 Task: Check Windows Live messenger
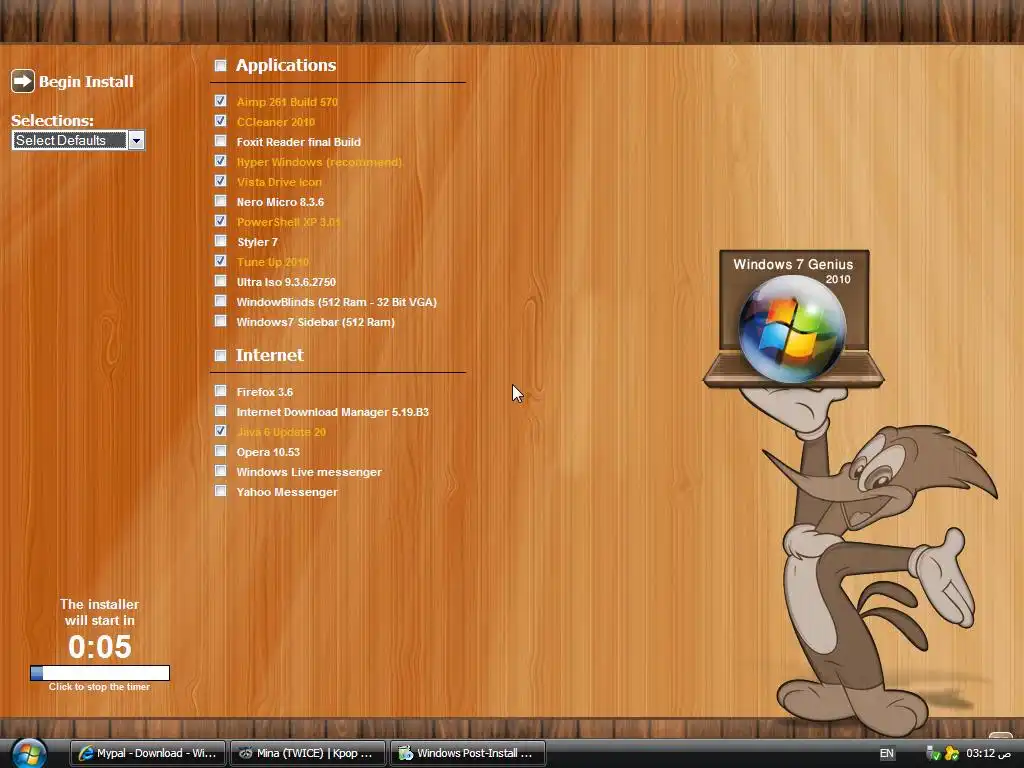pyautogui.click(x=221, y=471)
